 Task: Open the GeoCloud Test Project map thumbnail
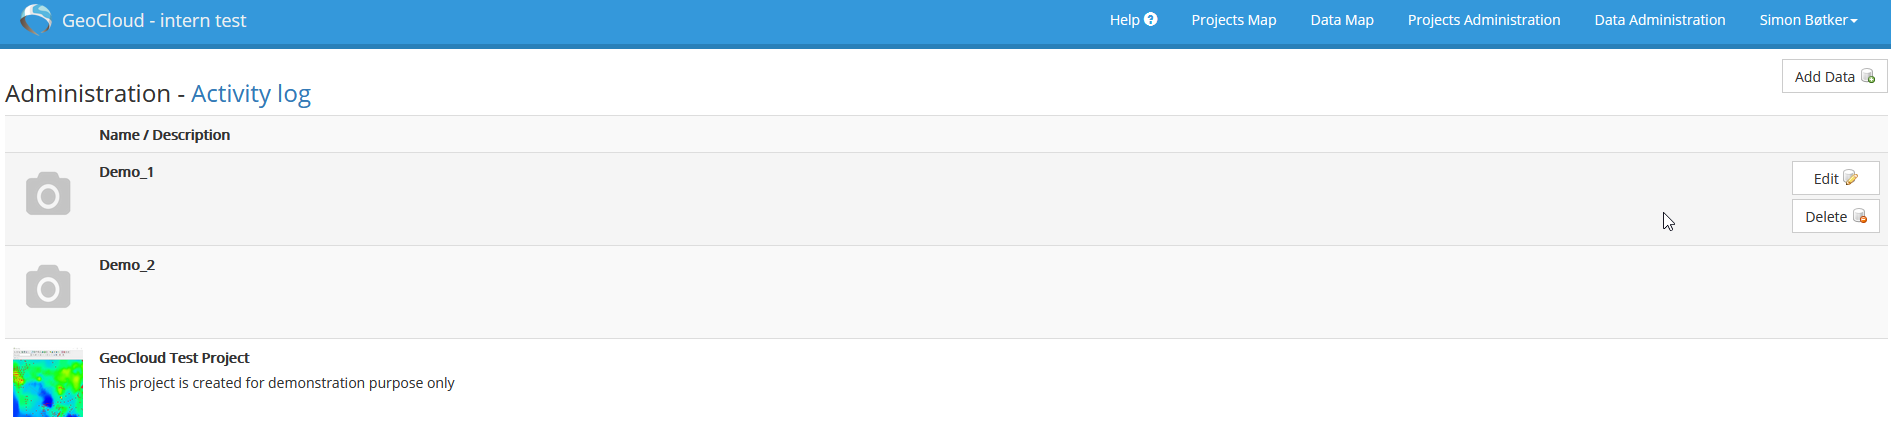pos(48,382)
